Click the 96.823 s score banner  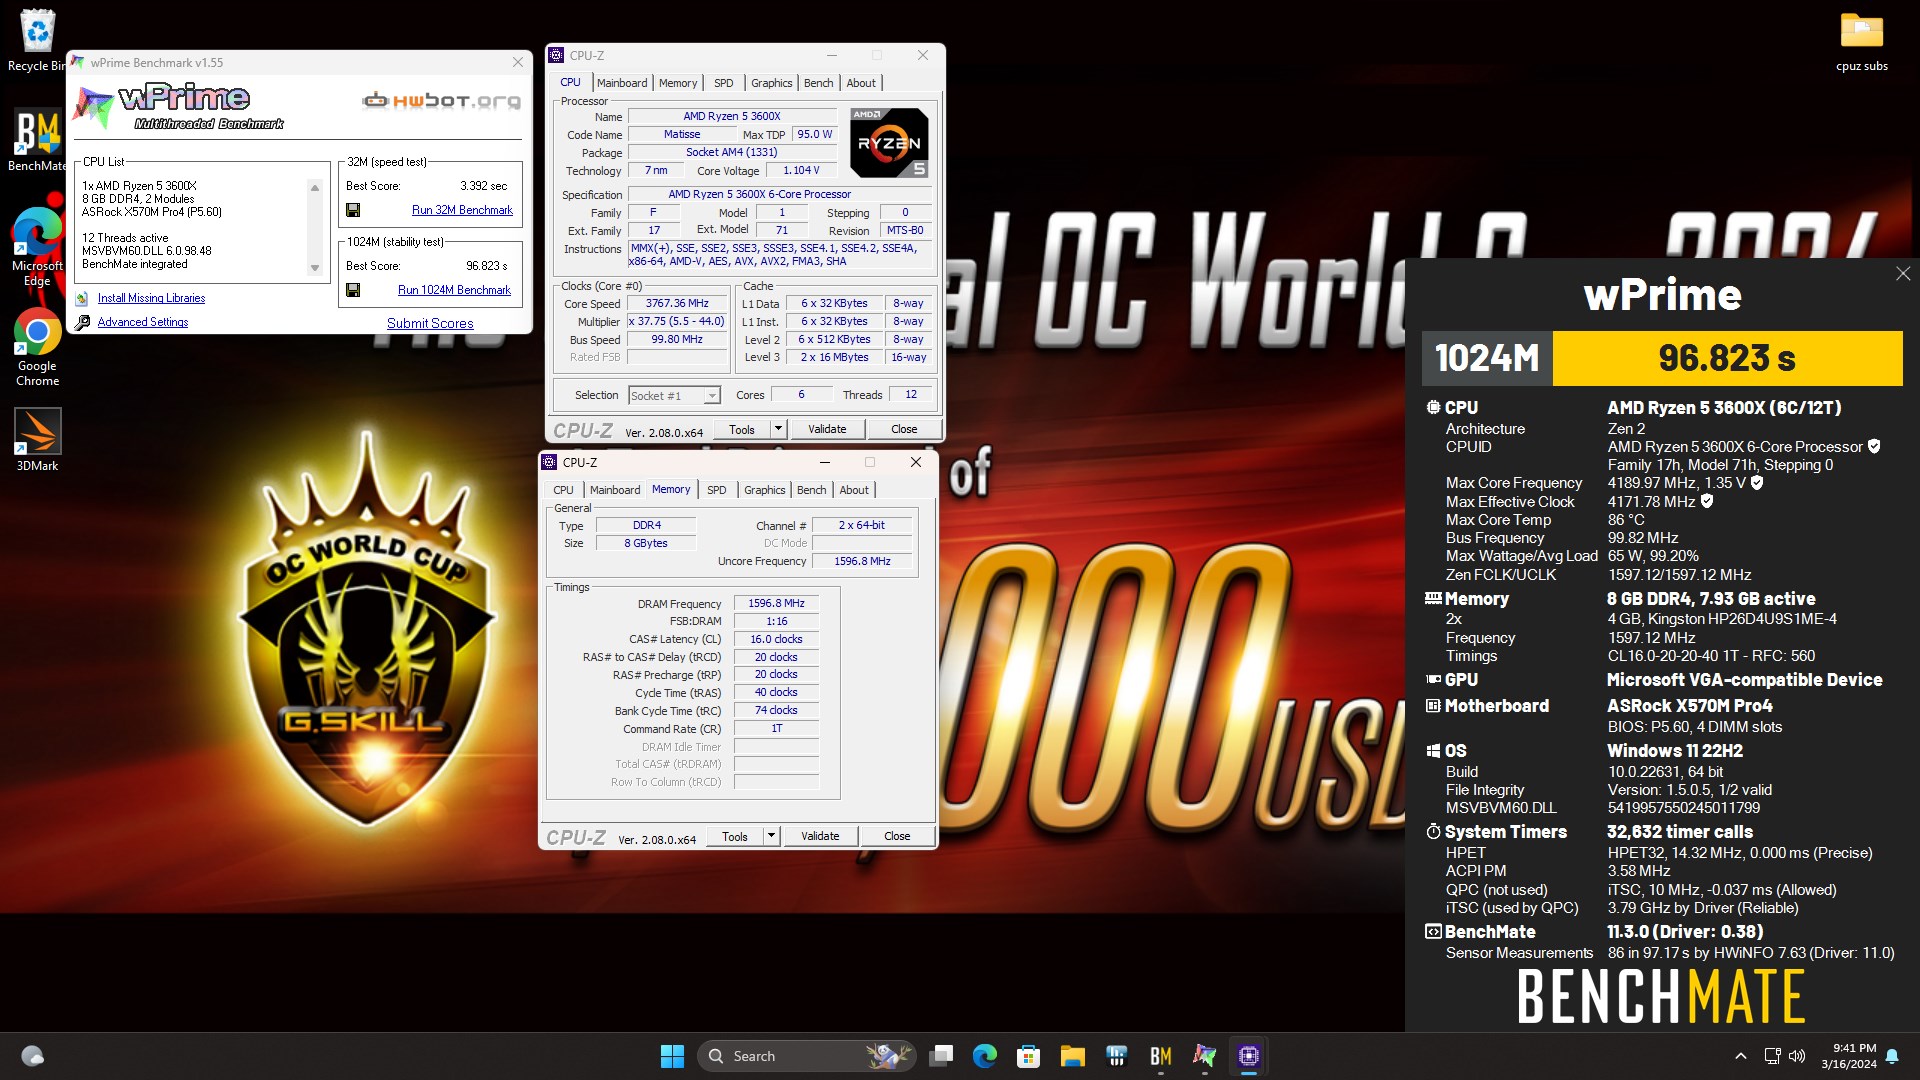(1727, 358)
